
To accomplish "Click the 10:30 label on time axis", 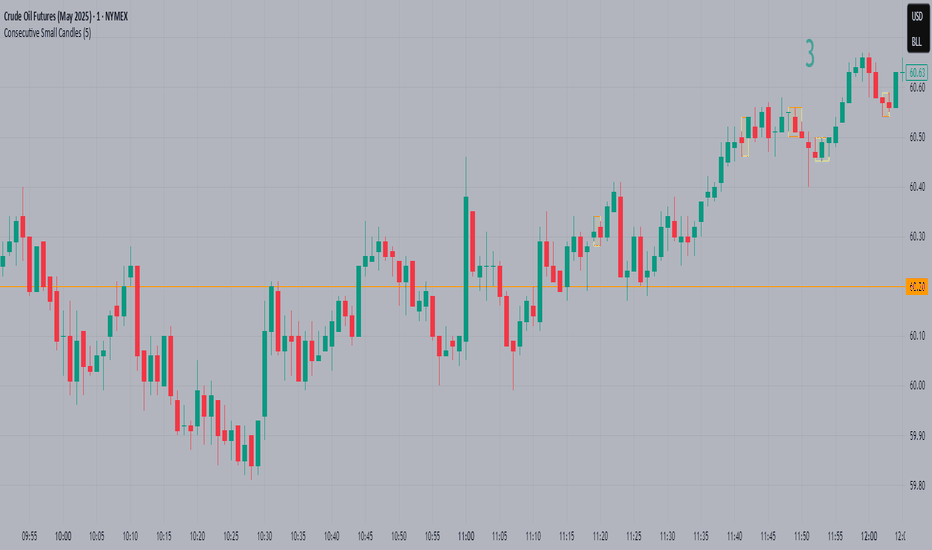I will click(x=265, y=536).
